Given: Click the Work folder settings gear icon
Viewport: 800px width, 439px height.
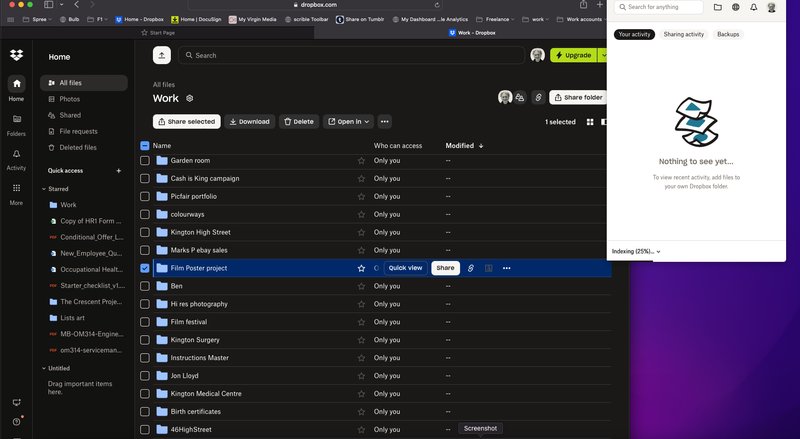Looking at the screenshot, I should (189, 99).
